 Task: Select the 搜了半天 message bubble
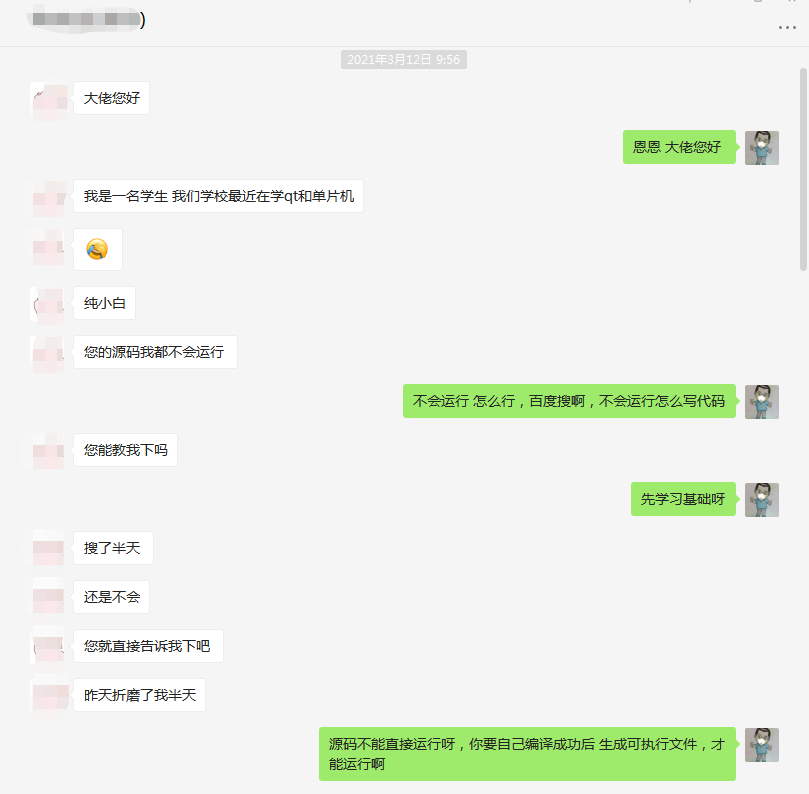coord(113,548)
